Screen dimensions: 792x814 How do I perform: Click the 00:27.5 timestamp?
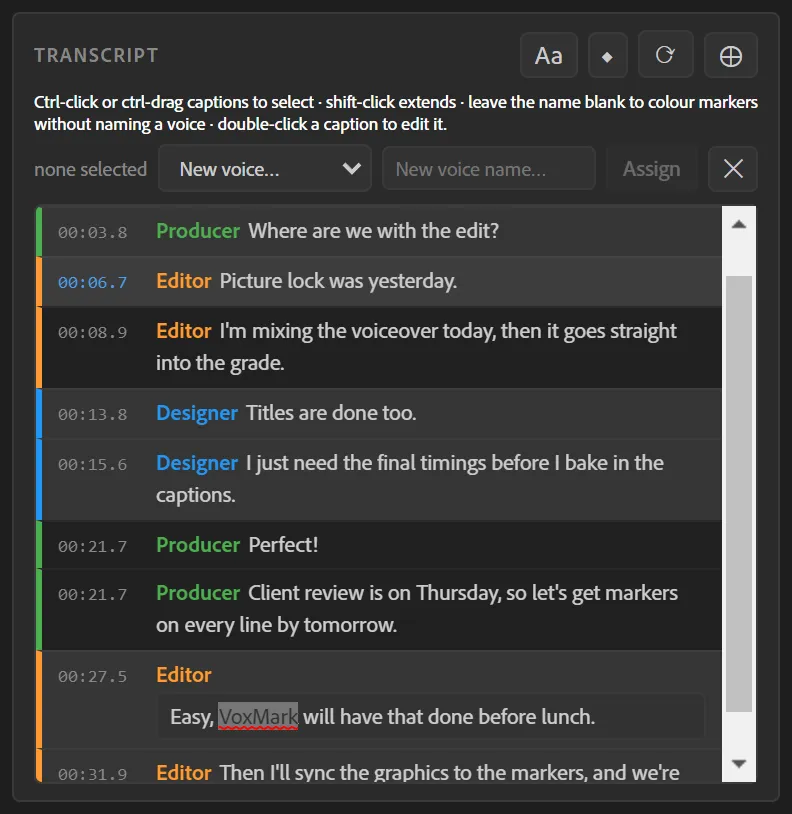[92, 676]
